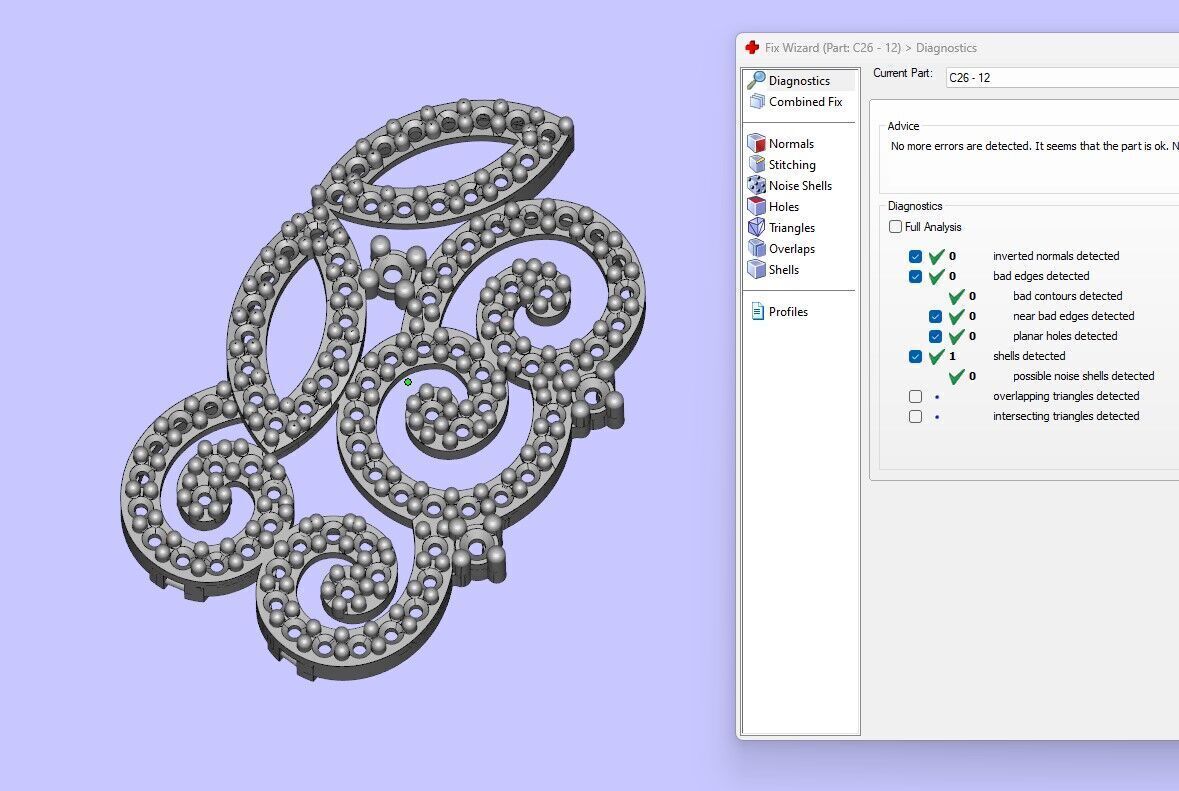This screenshot has width=1179, height=791.
Task: Open the Profiles document icon
Action: [758, 311]
